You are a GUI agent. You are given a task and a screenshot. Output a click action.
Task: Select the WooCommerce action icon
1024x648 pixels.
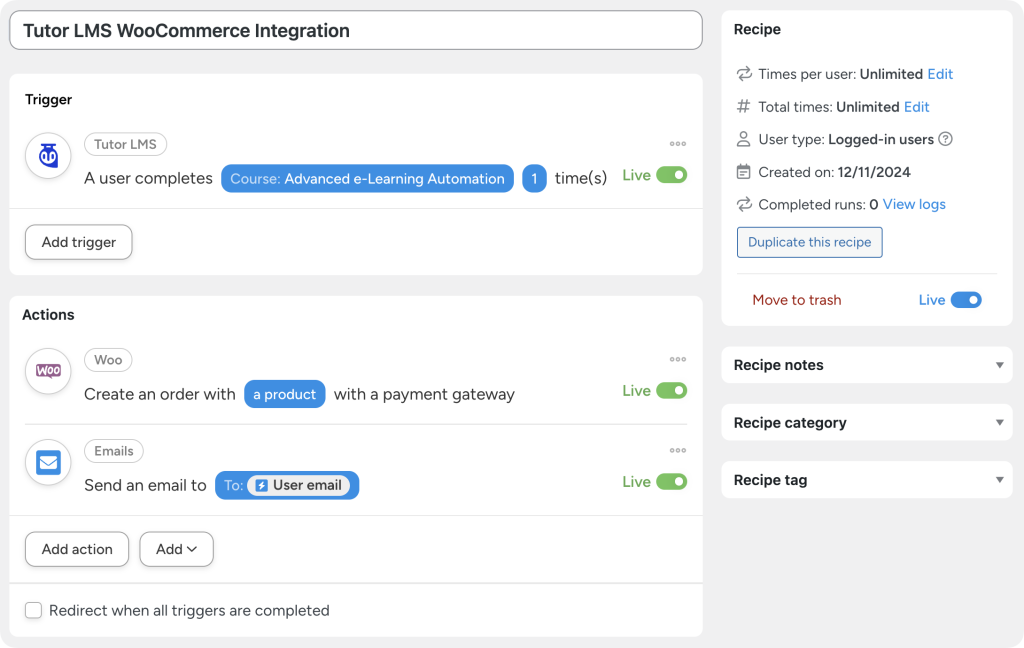click(47, 371)
